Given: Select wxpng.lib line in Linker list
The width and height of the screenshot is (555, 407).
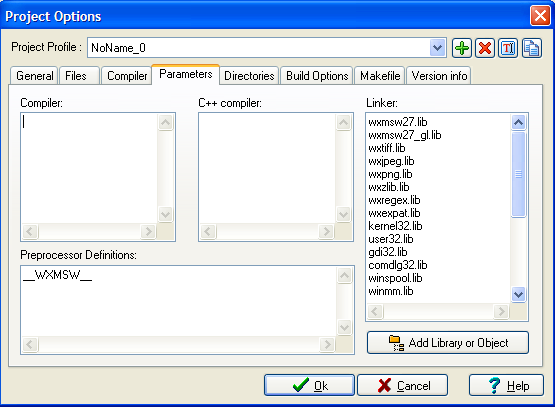Looking at the screenshot, I should tap(390, 174).
